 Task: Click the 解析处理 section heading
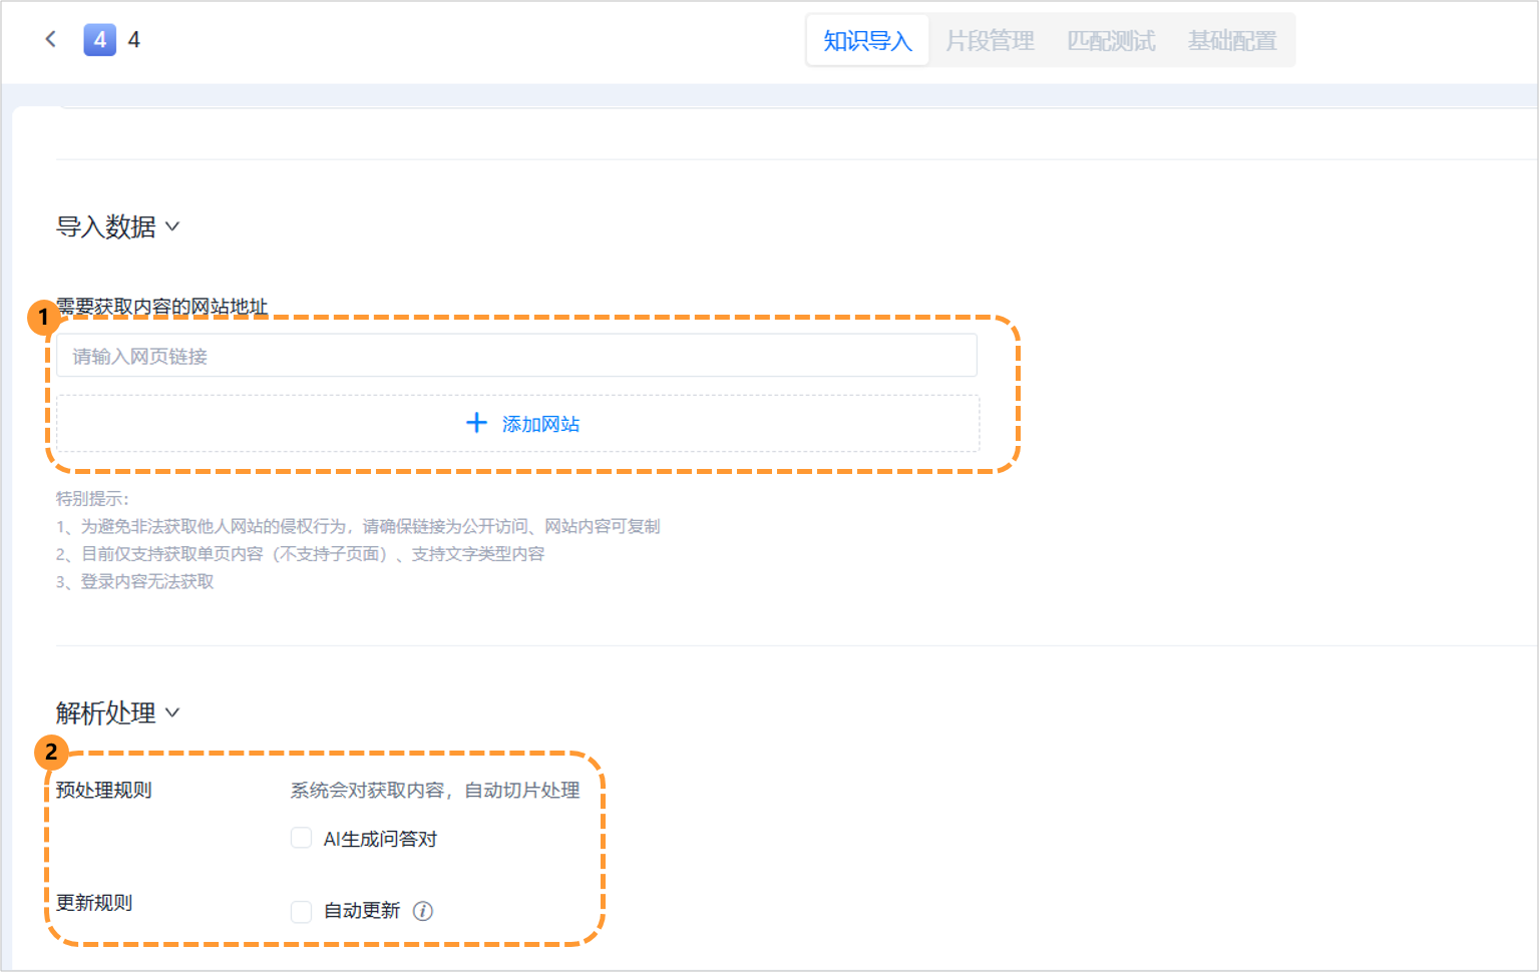106,713
